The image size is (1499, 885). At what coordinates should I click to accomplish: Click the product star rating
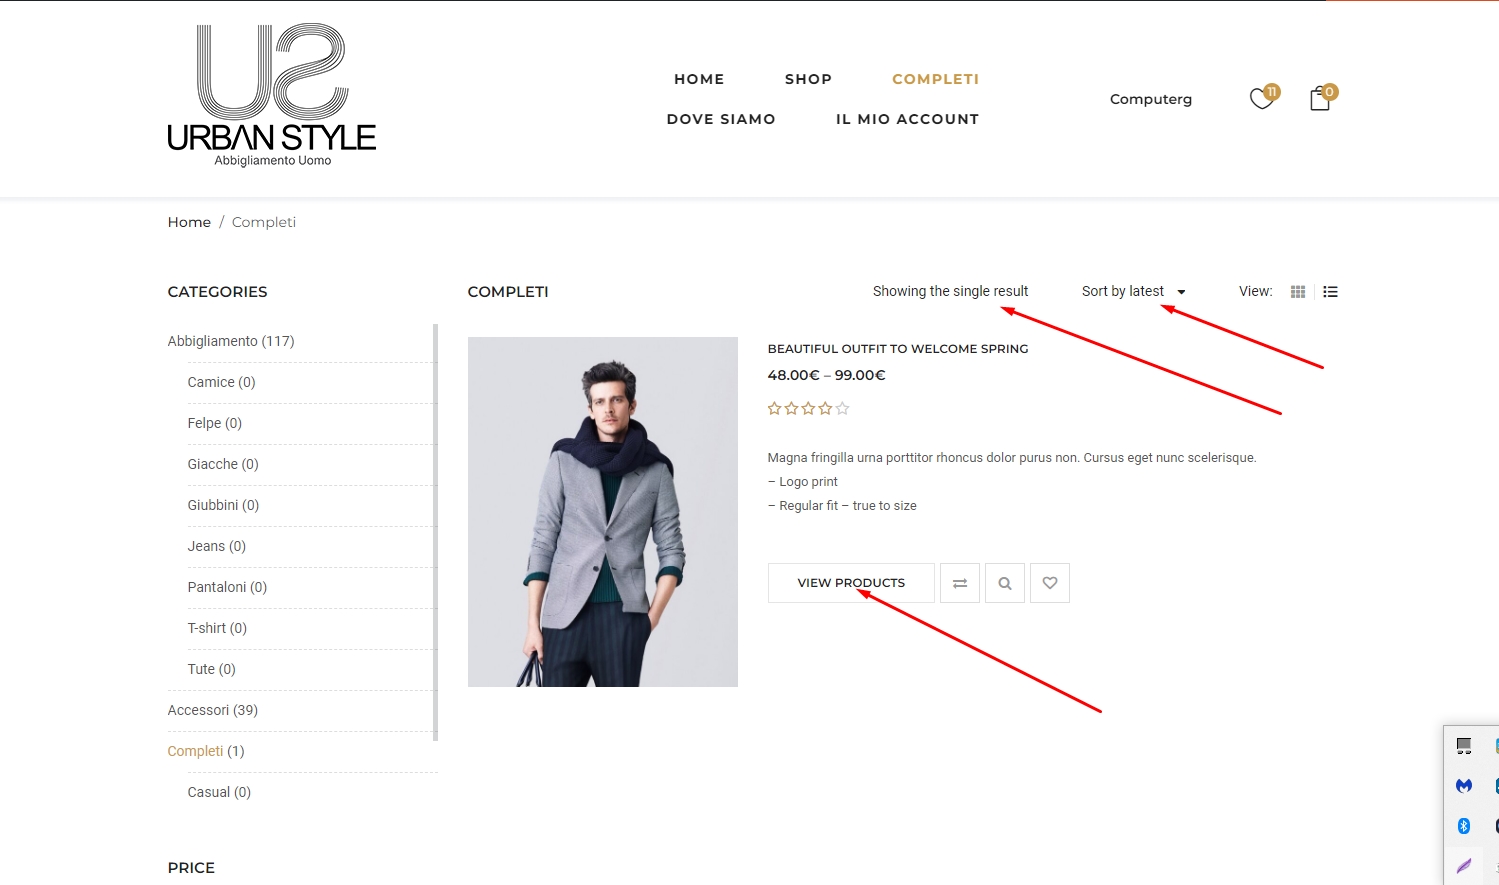pos(808,408)
